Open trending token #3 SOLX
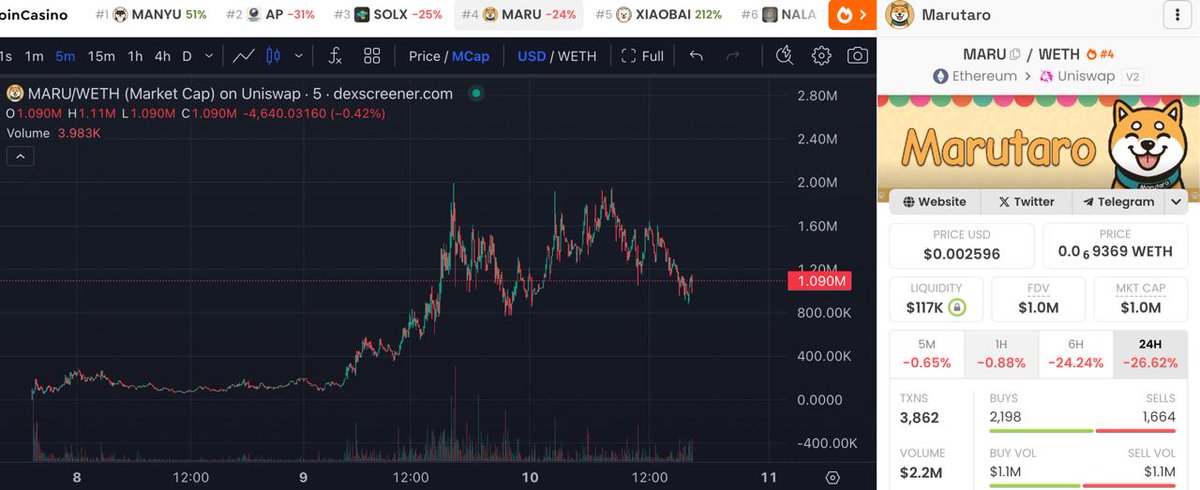 (x=388, y=15)
